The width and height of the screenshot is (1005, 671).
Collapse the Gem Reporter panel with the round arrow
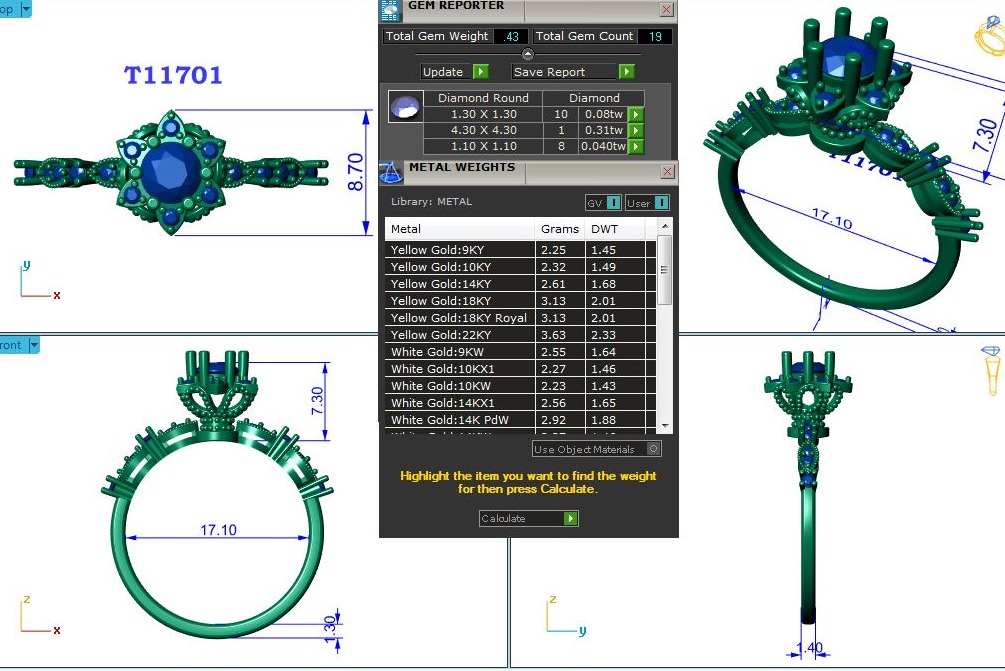[528, 54]
